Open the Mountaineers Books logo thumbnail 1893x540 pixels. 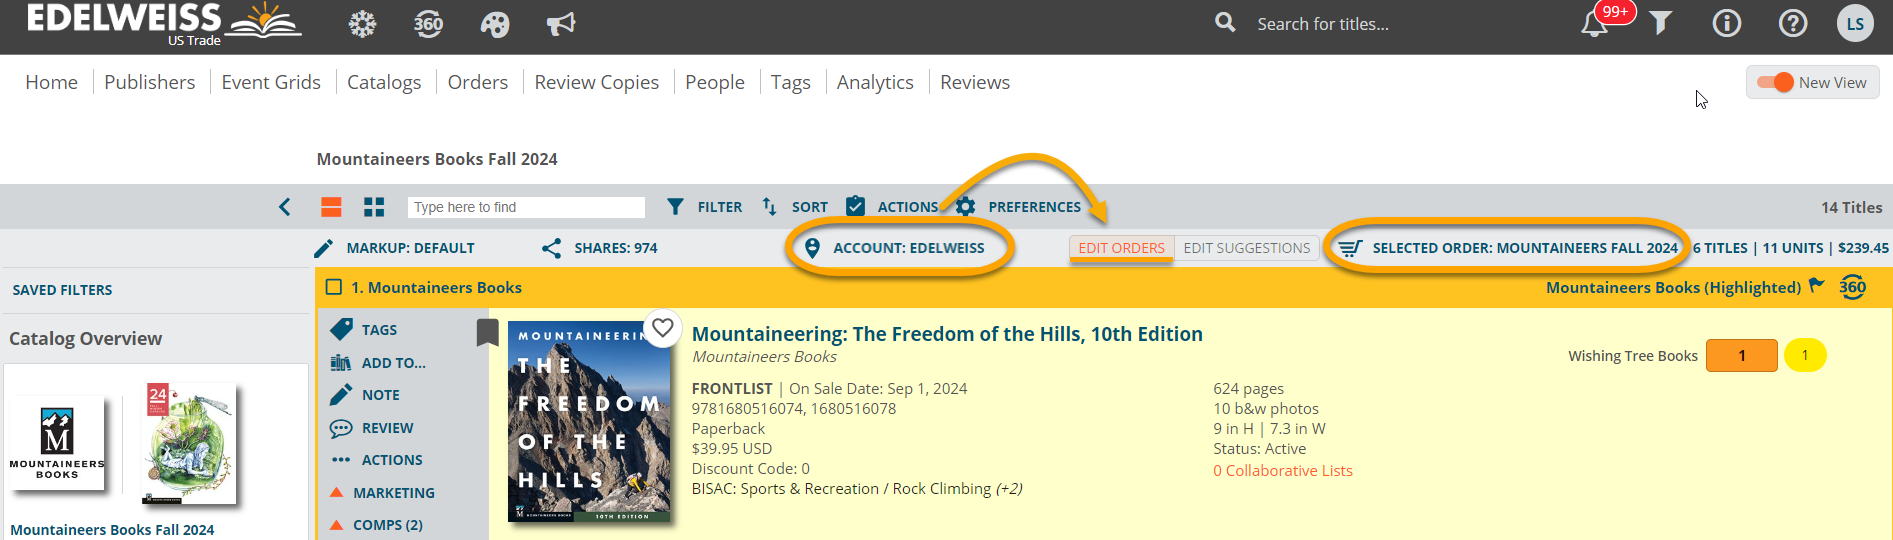(x=57, y=443)
